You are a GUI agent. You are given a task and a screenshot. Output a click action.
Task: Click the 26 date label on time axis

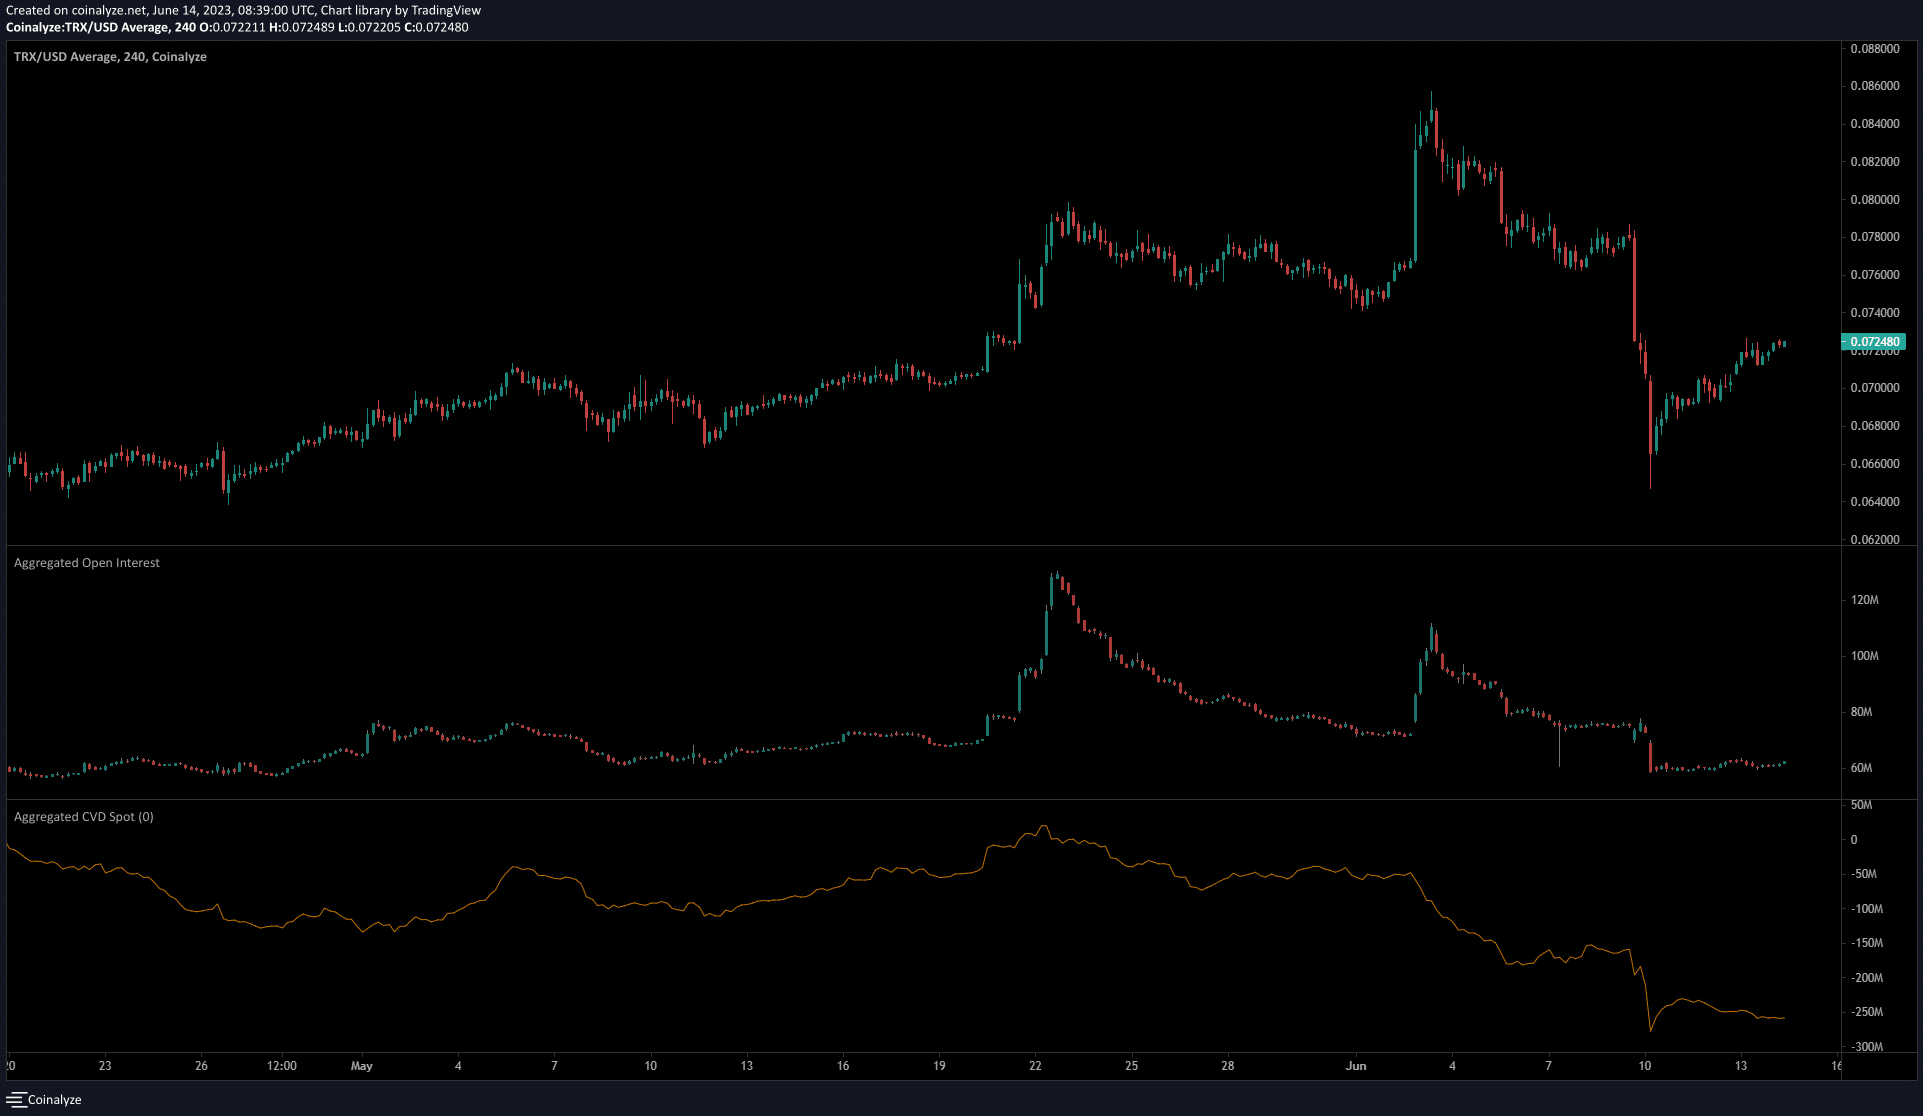201,1066
